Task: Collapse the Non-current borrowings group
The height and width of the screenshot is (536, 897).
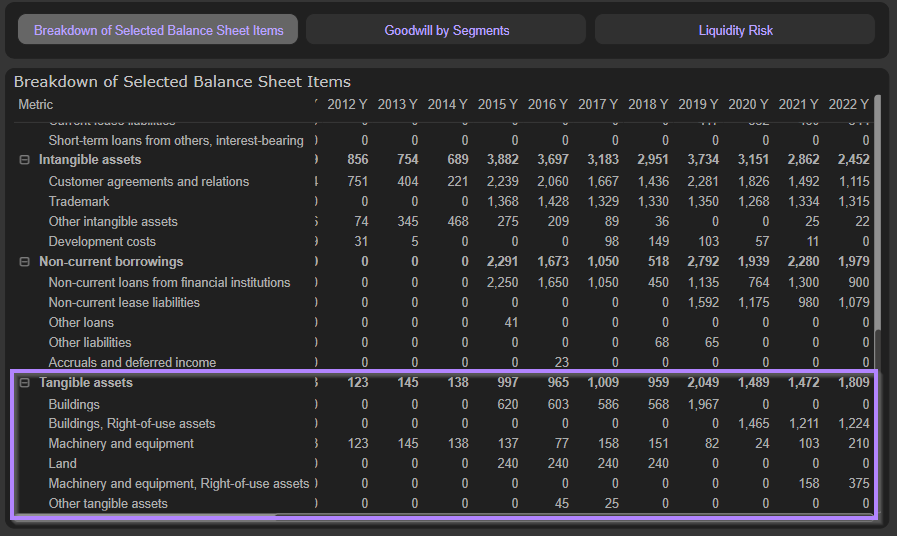Action: tap(25, 262)
